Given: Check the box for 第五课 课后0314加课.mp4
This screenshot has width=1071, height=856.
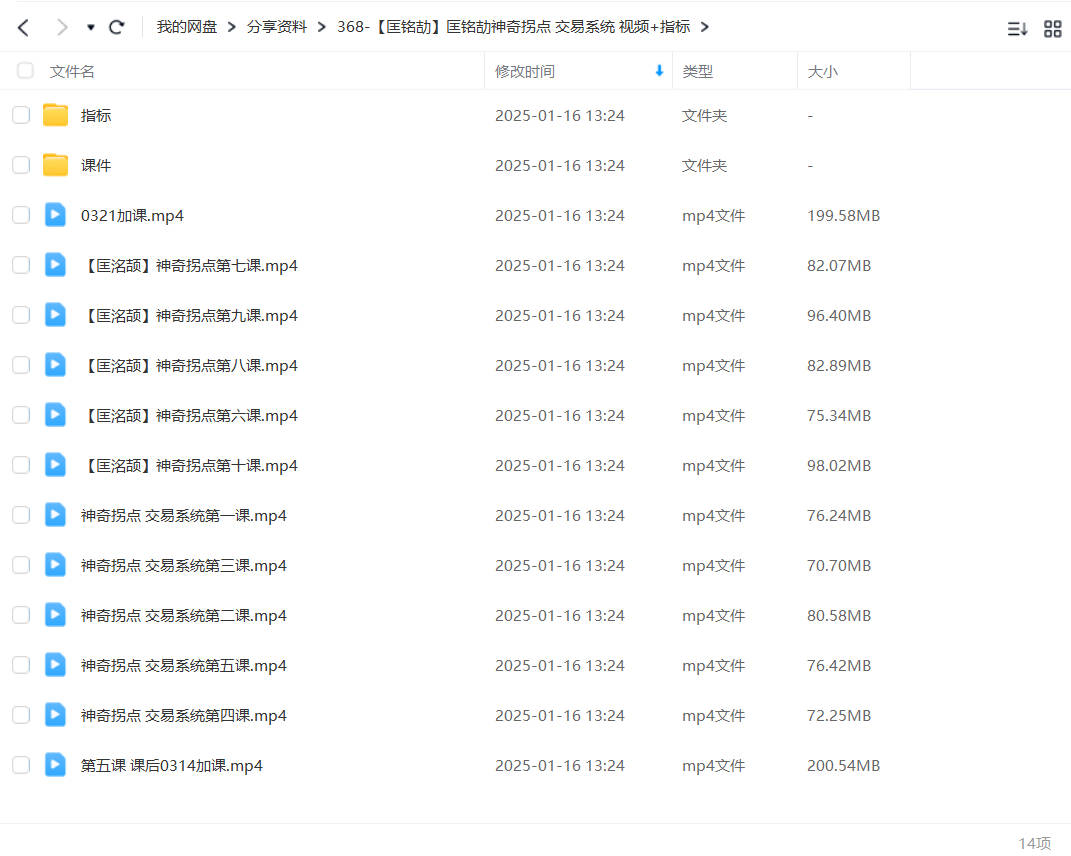Looking at the screenshot, I should [x=21, y=764].
